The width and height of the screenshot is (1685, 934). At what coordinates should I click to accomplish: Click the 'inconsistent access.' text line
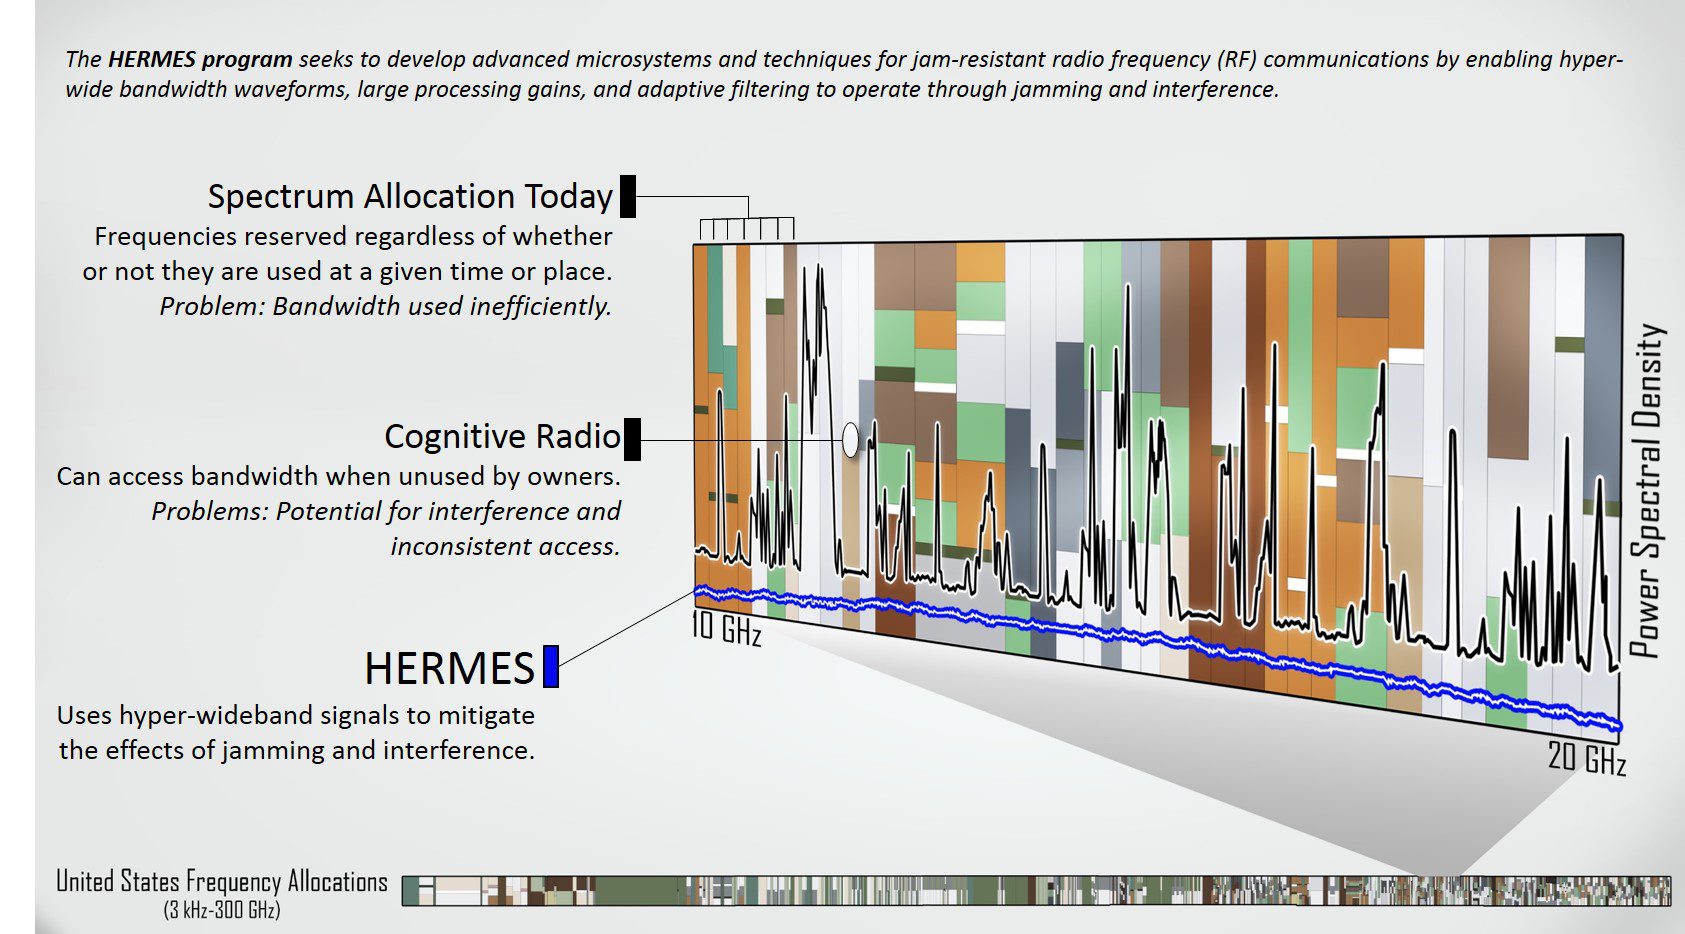[505, 546]
